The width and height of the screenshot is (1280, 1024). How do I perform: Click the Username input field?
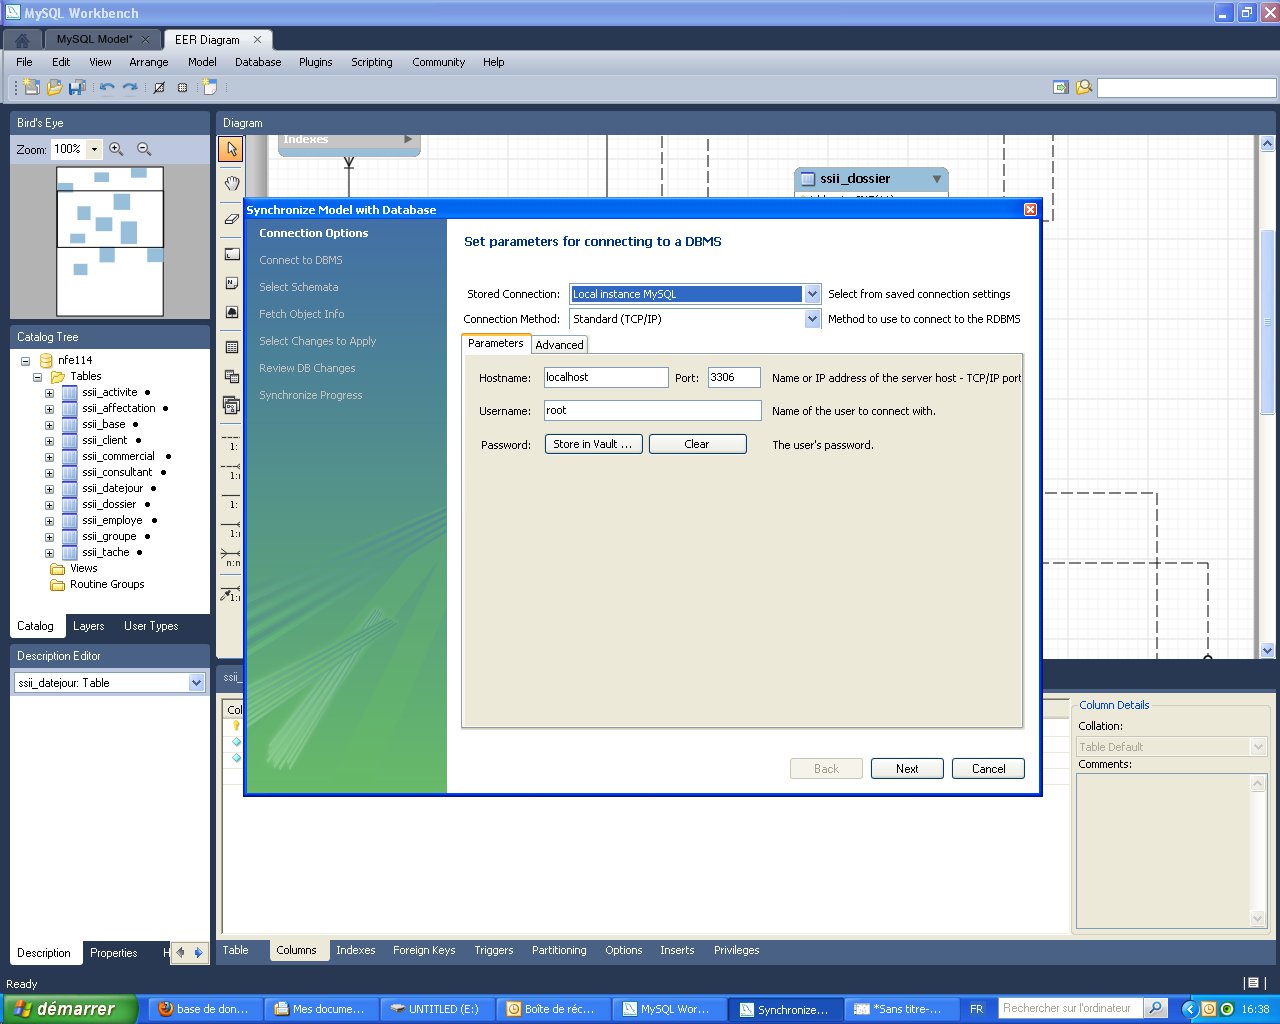tap(652, 410)
